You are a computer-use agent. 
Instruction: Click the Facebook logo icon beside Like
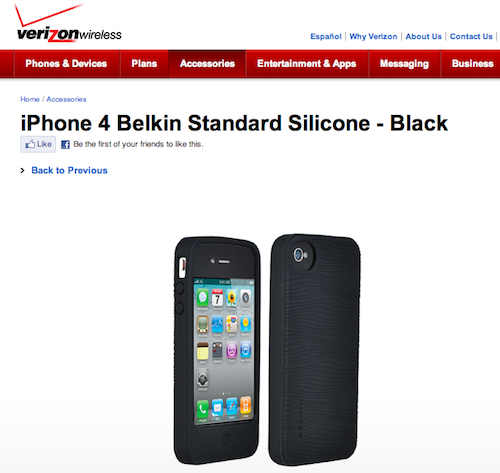[65, 145]
